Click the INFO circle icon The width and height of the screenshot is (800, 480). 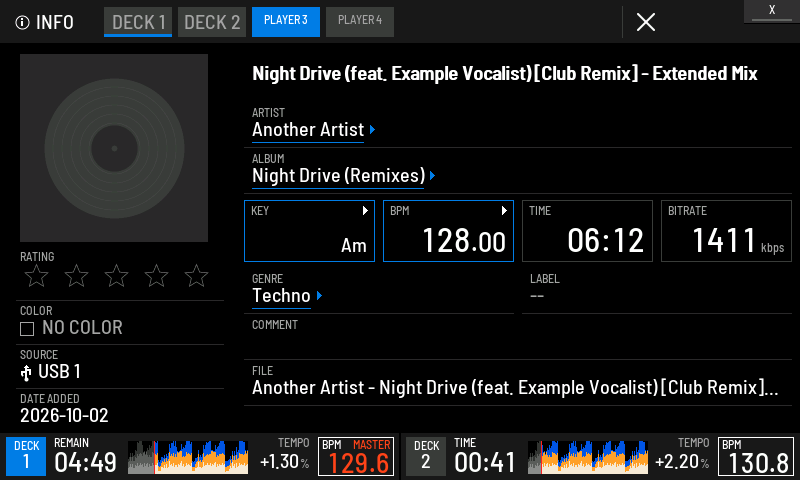click(22, 22)
